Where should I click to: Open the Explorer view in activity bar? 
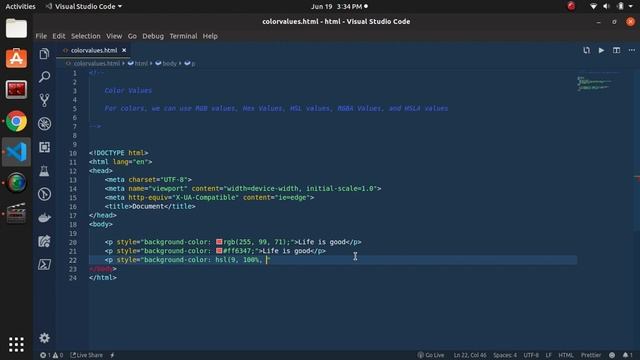pyautogui.click(x=44, y=53)
